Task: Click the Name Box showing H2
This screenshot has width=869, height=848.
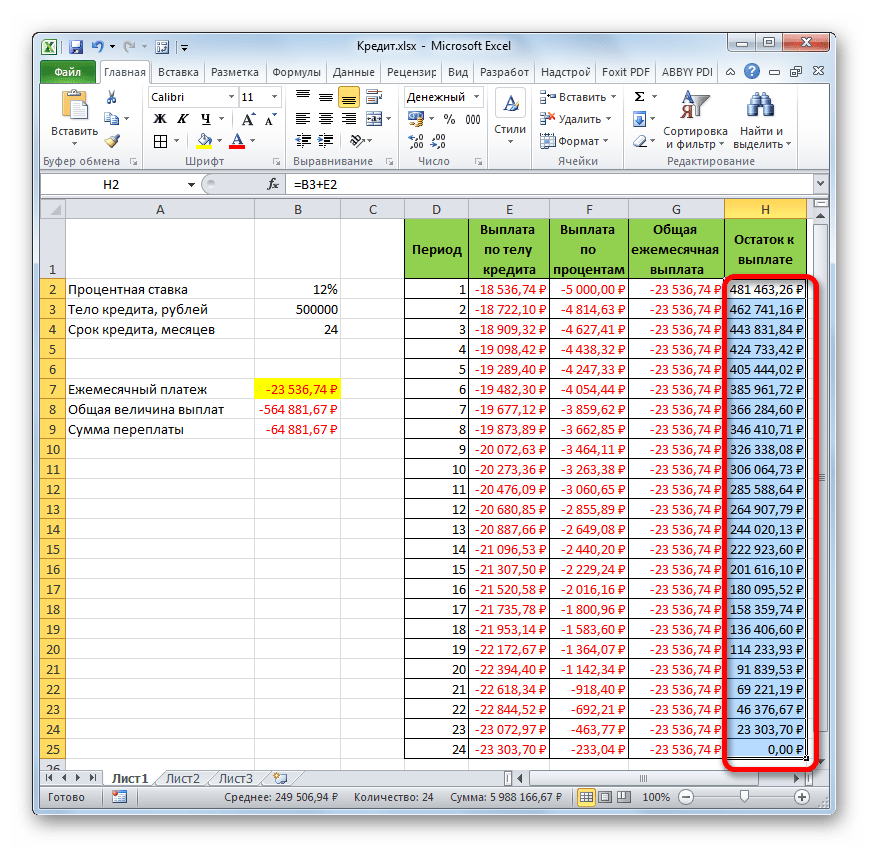Action: point(111,185)
